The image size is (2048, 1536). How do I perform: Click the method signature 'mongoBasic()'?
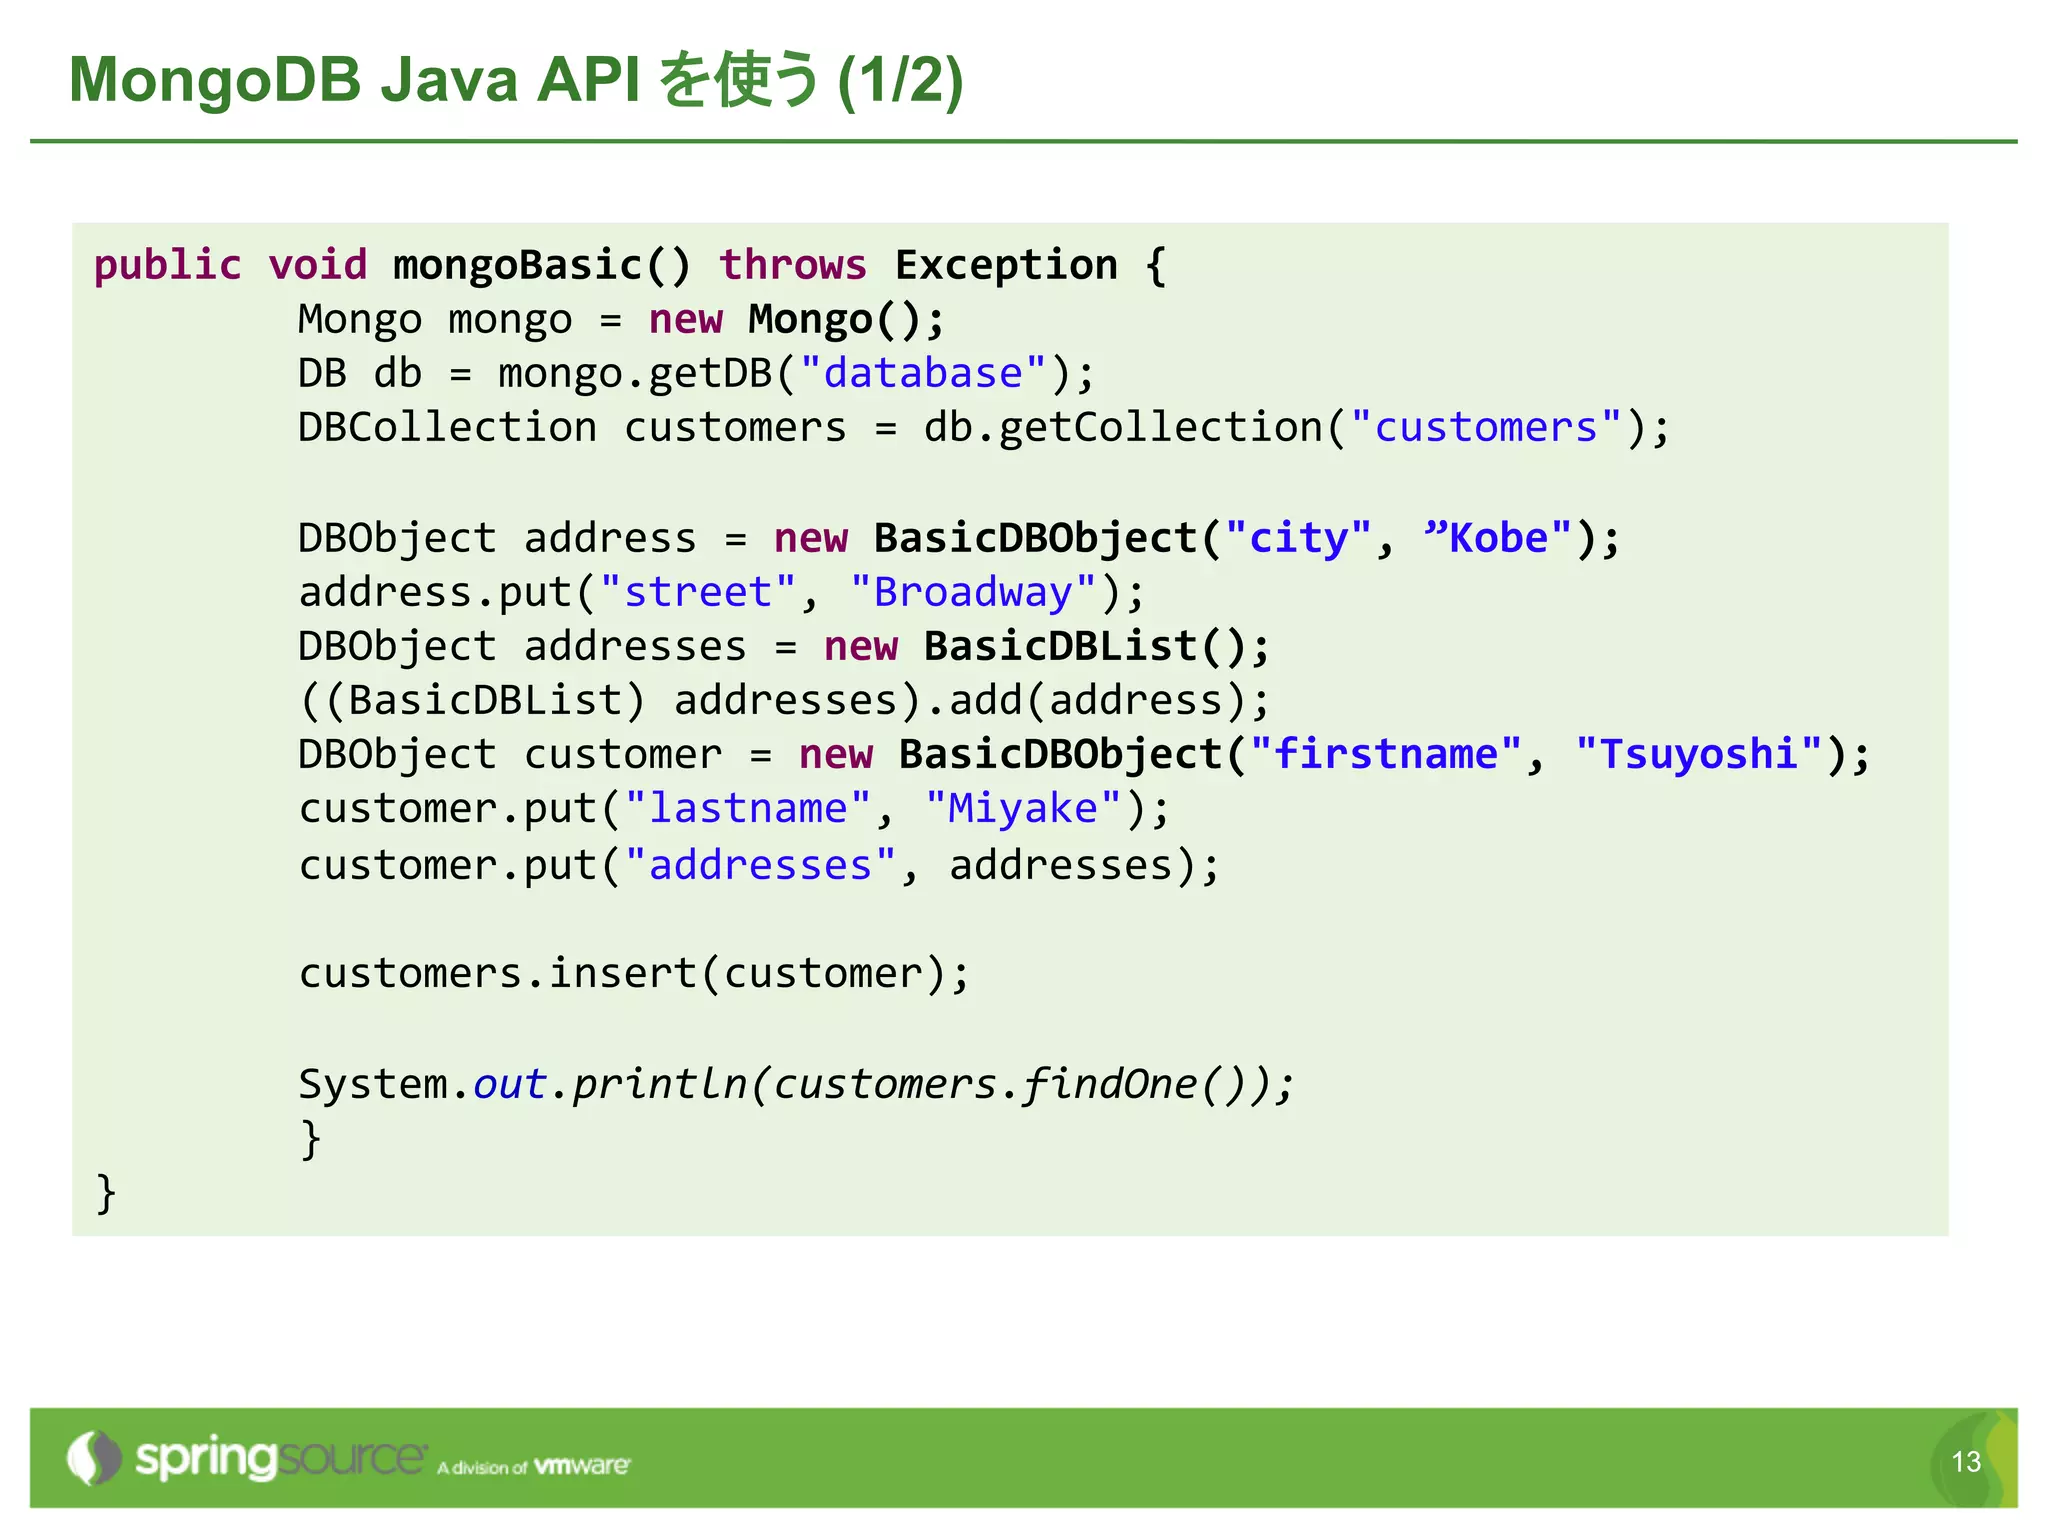(x=542, y=265)
